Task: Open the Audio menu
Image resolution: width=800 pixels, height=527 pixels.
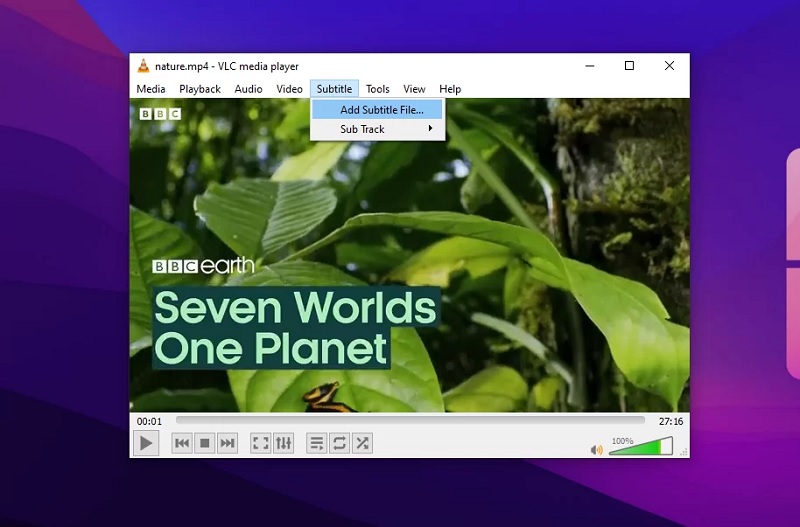Action: coord(248,89)
